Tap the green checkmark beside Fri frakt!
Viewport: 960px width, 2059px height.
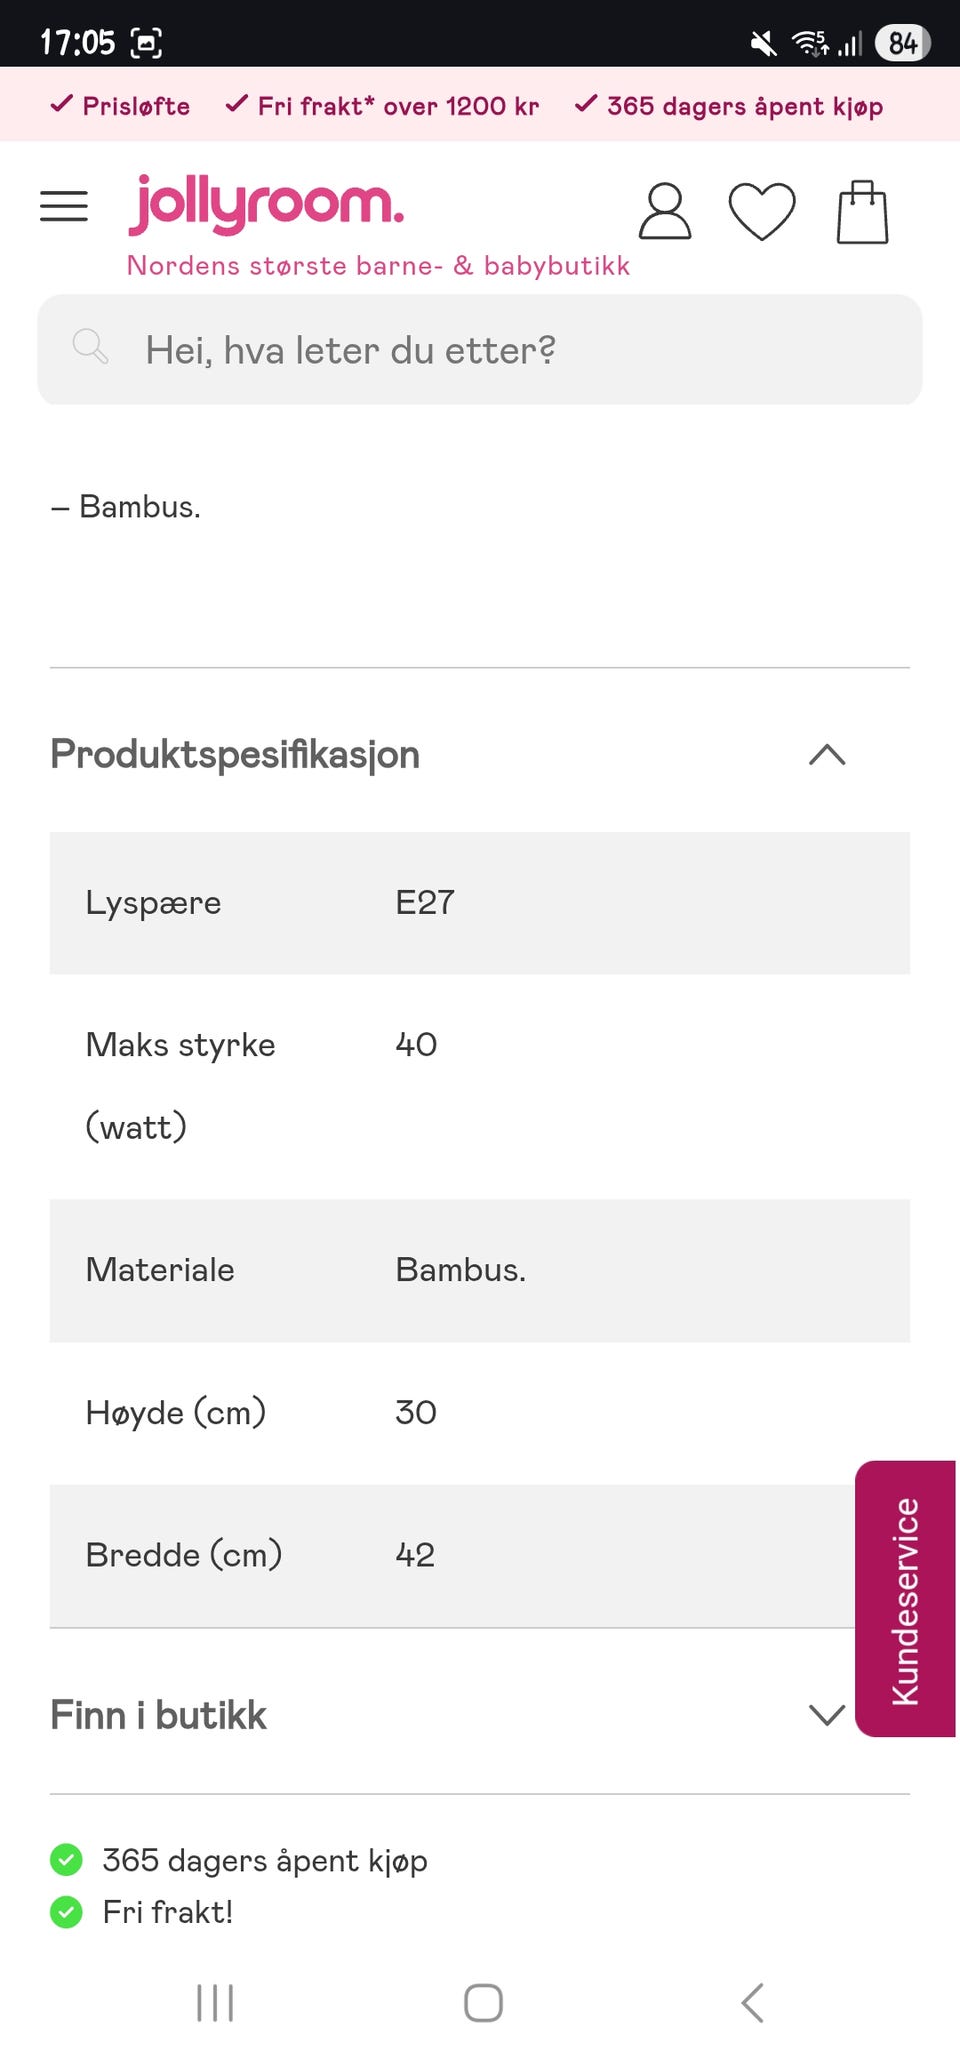point(66,1911)
